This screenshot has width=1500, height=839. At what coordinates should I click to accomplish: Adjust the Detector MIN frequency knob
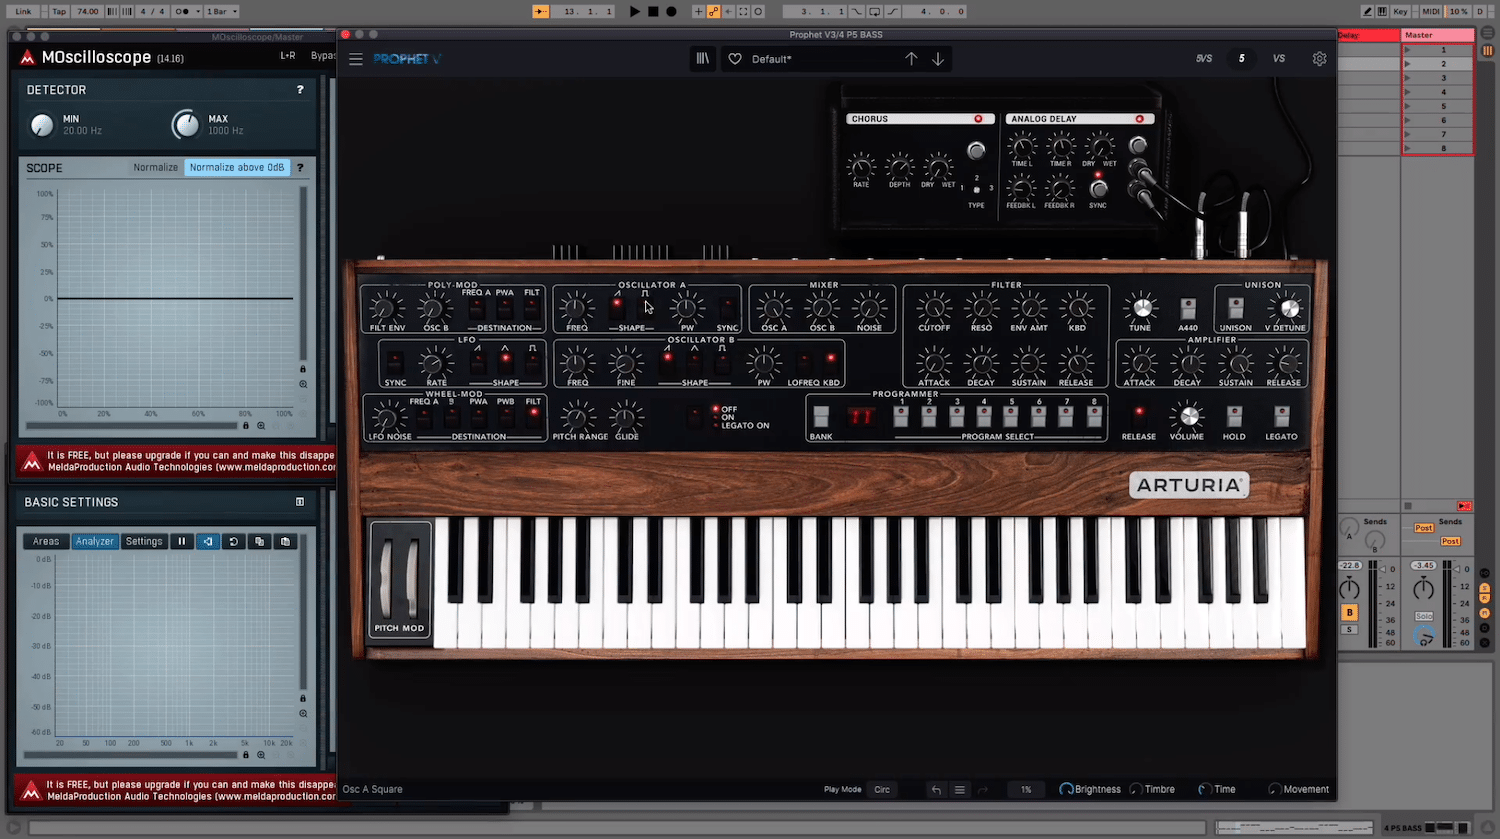point(42,125)
